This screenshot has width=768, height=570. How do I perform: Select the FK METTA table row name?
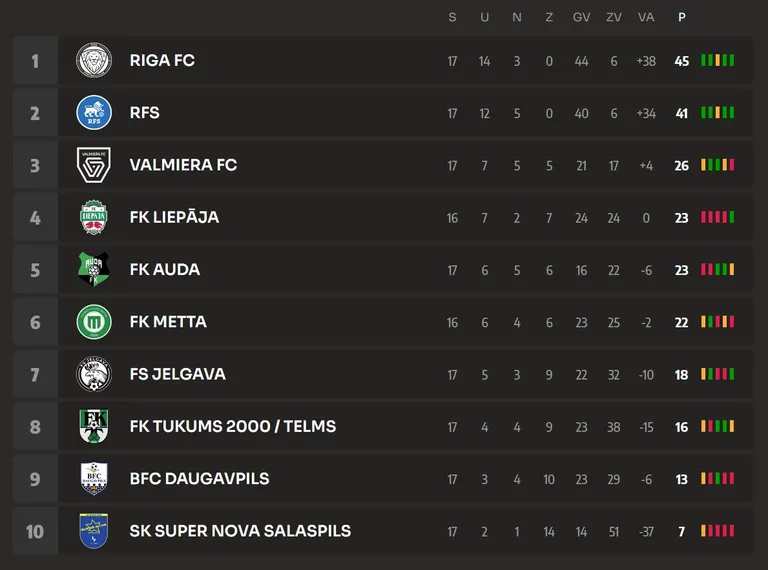(x=168, y=322)
